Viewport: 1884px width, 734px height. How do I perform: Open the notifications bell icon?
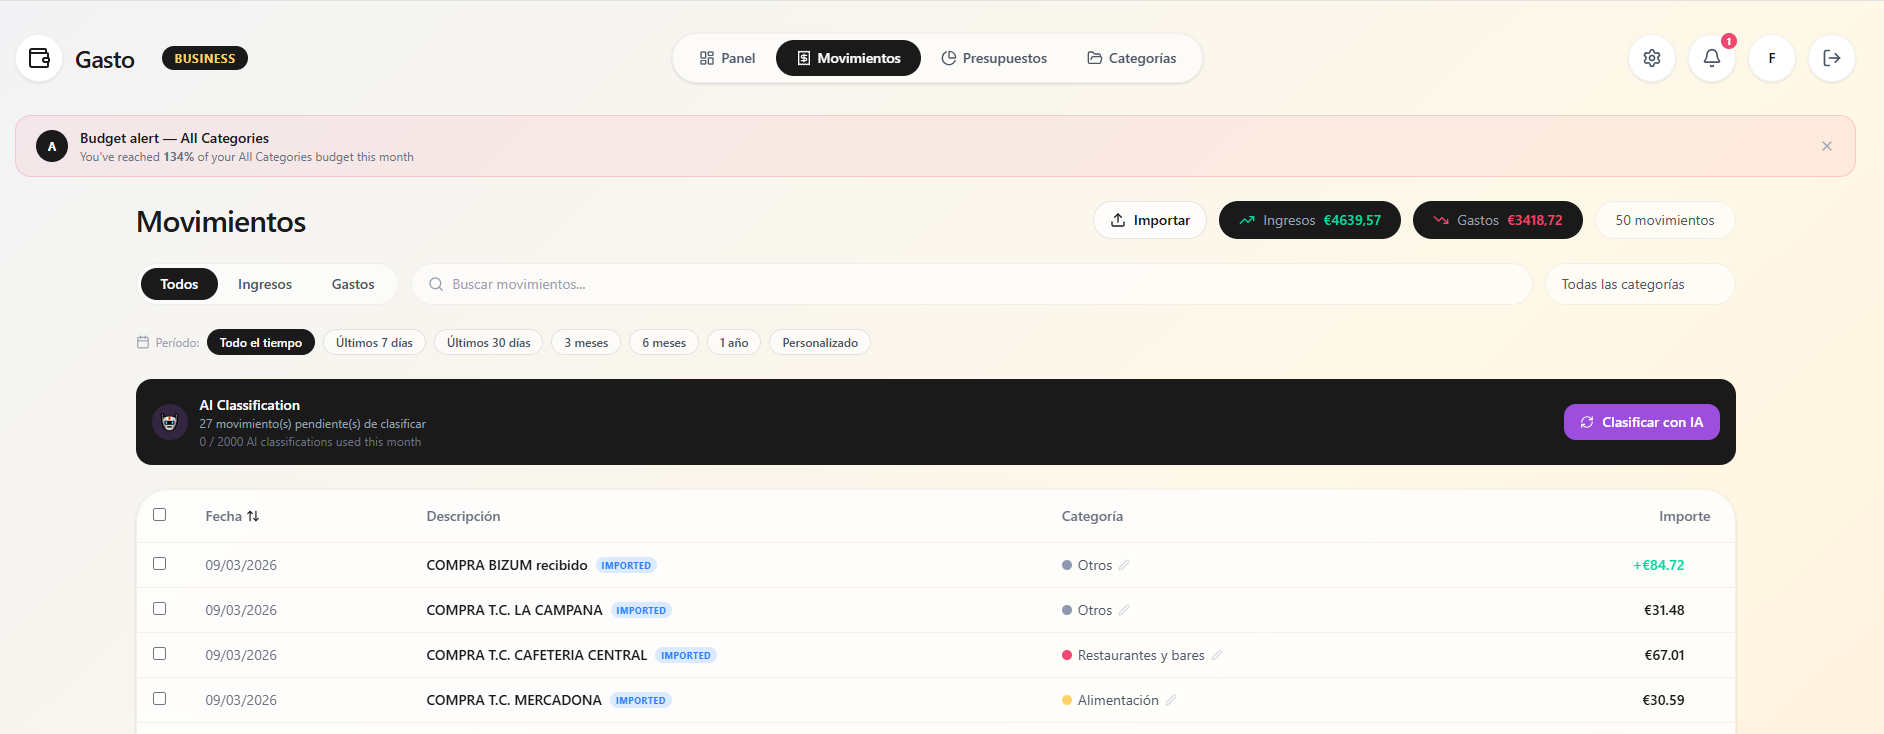[x=1711, y=58]
